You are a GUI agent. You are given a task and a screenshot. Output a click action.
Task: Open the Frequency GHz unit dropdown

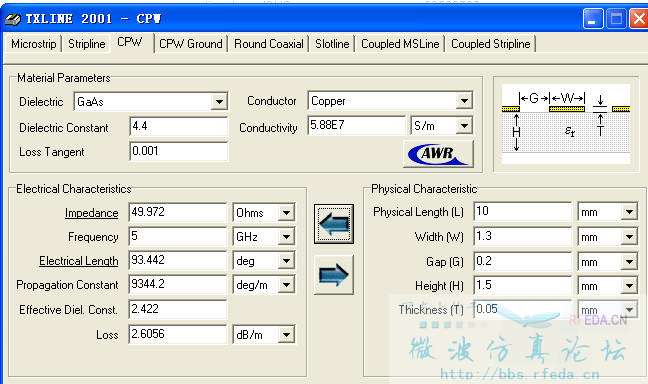(x=286, y=237)
